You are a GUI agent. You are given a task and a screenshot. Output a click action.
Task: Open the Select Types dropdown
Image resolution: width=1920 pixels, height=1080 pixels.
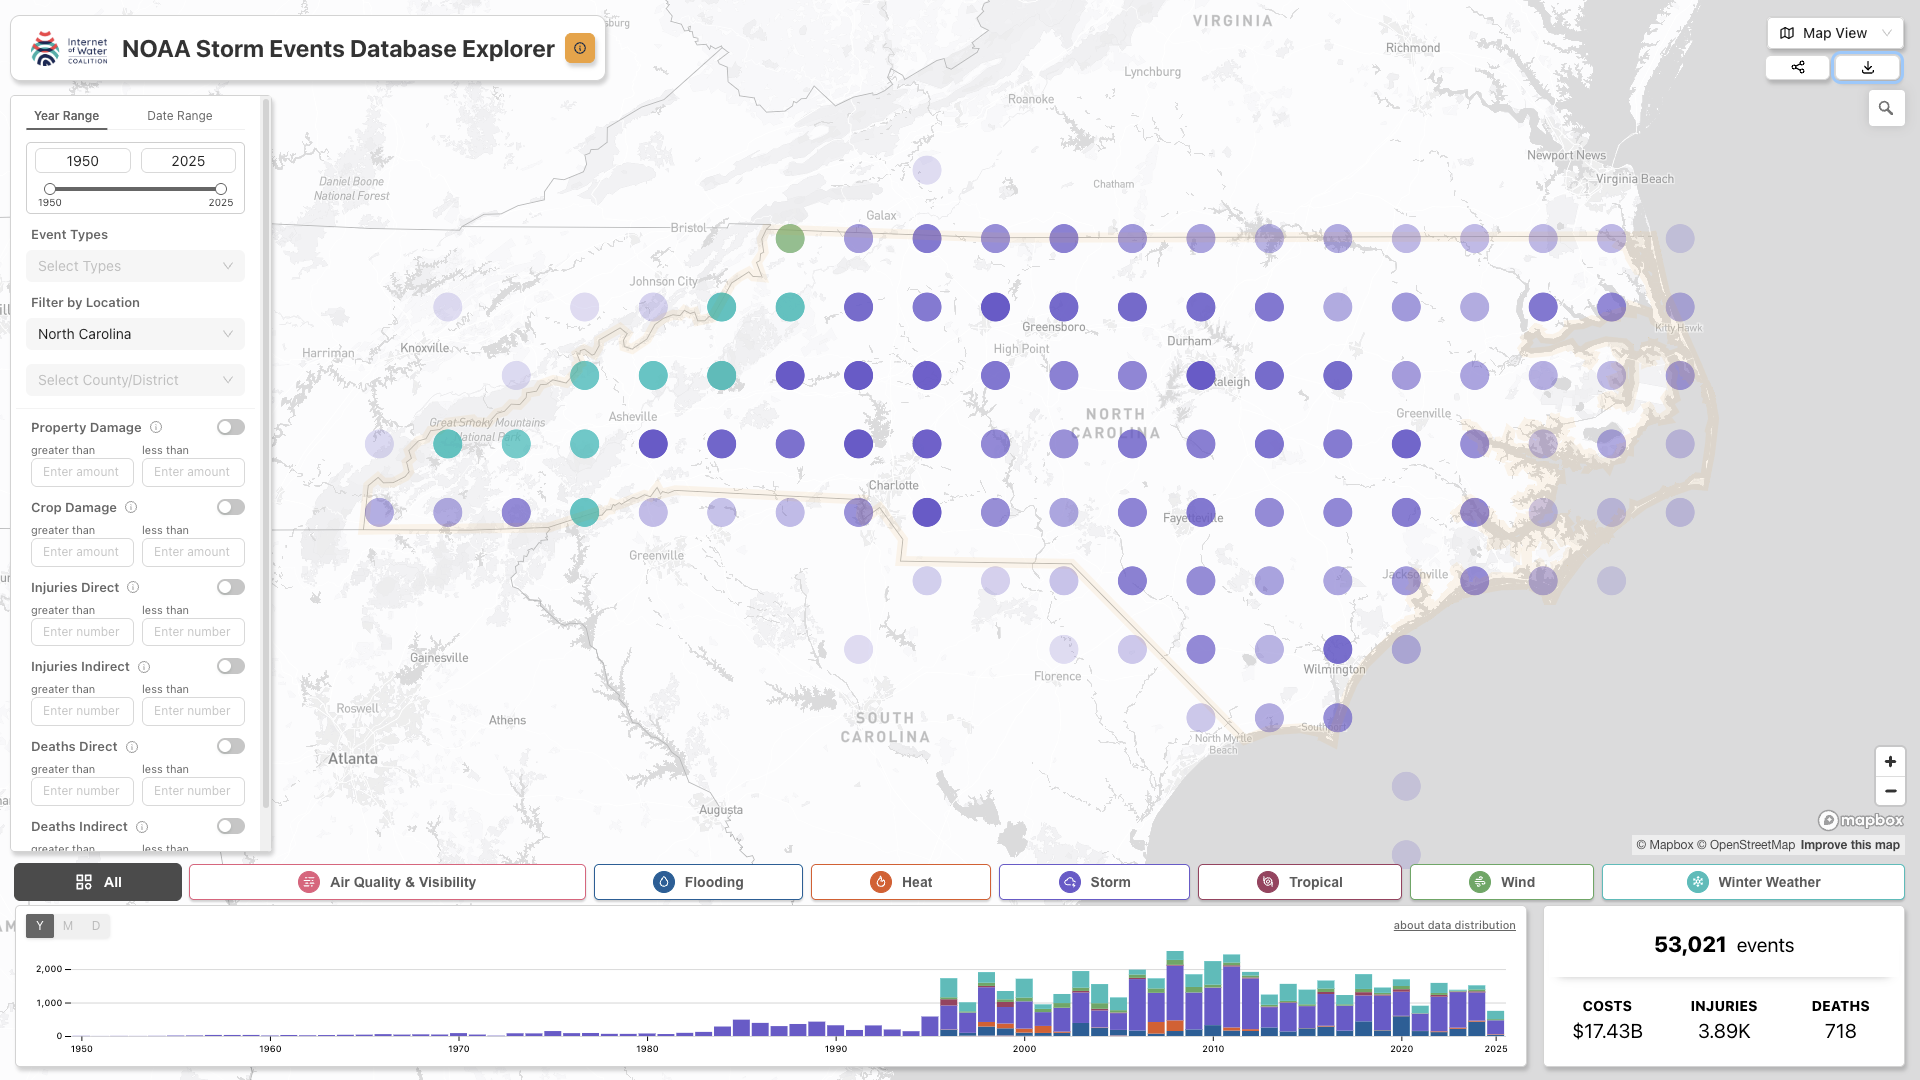coord(135,266)
